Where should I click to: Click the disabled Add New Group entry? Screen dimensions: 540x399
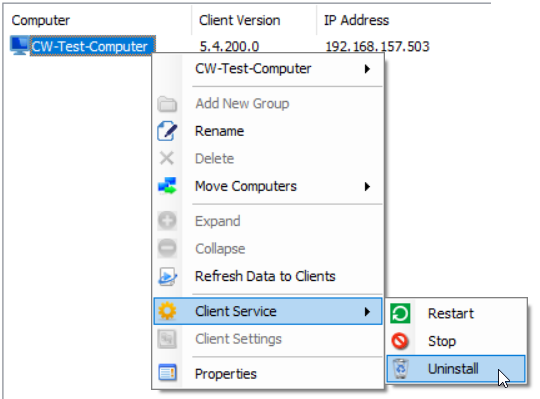(x=268, y=103)
